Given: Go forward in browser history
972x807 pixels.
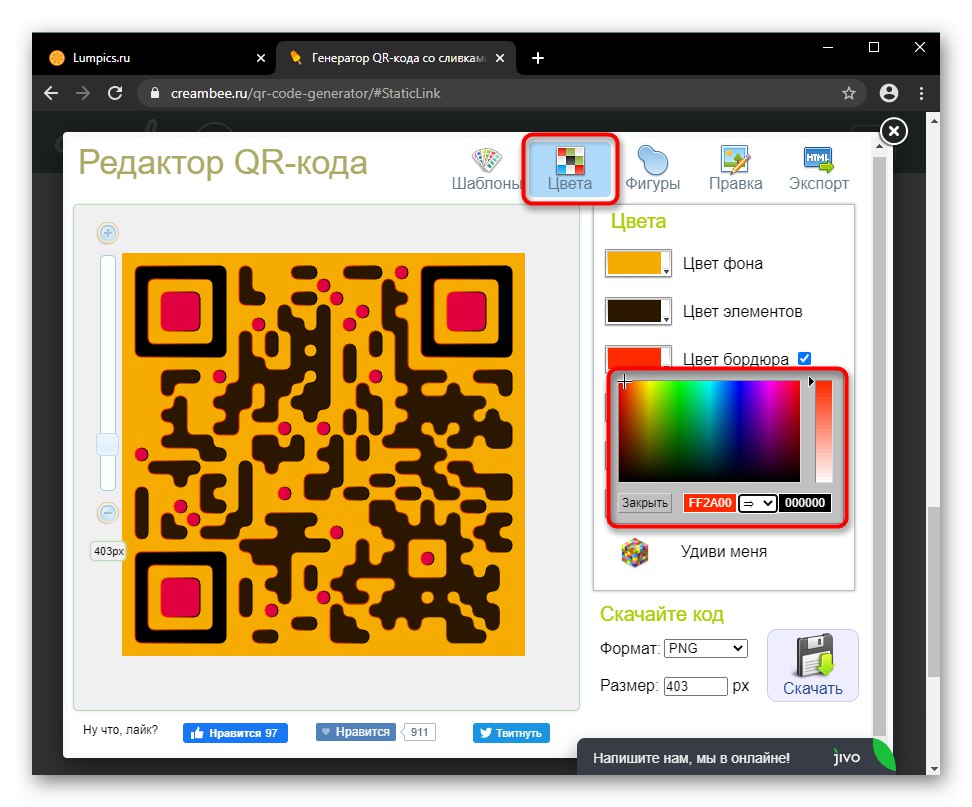Looking at the screenshot, I should point(83,93).
